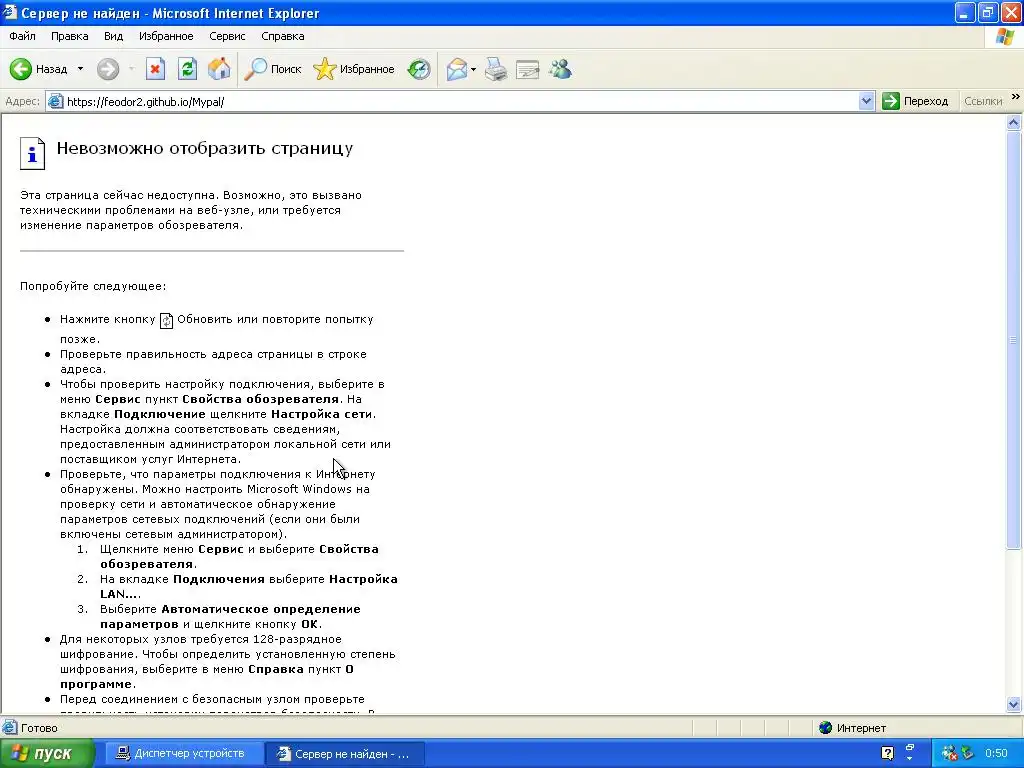Viewport: 1024px width, 768px height.
Task: Click the scrollbar up arrow
Action: (1014, 122)
